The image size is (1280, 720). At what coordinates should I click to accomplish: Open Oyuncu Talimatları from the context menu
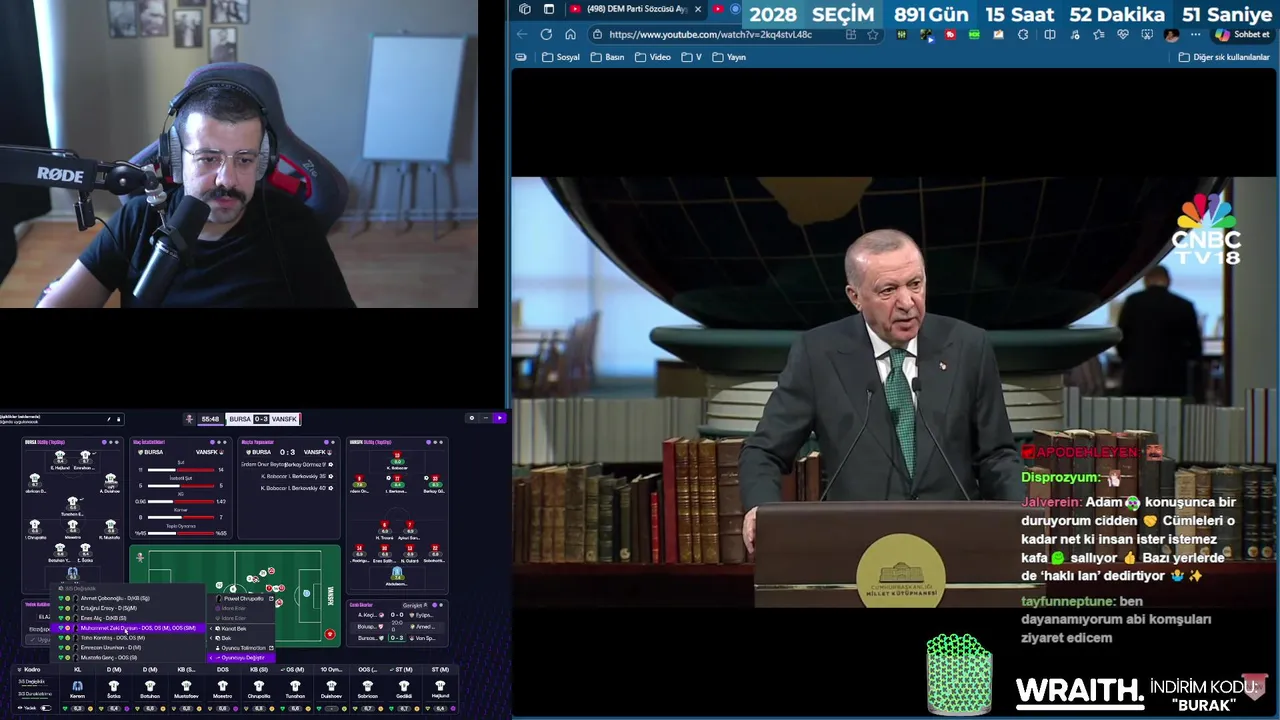[x=241, y=648]
